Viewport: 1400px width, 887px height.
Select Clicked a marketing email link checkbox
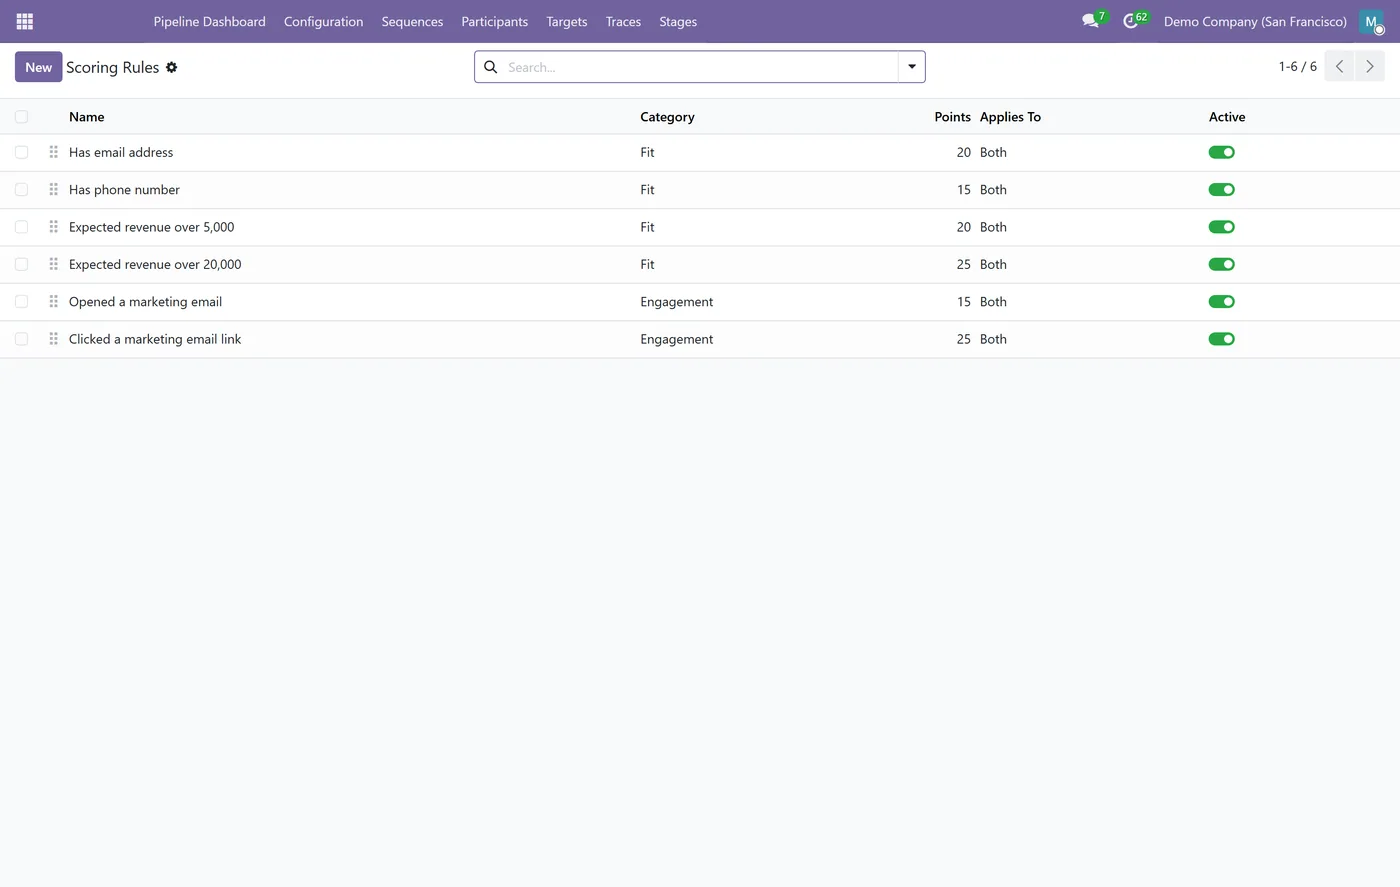21,339
